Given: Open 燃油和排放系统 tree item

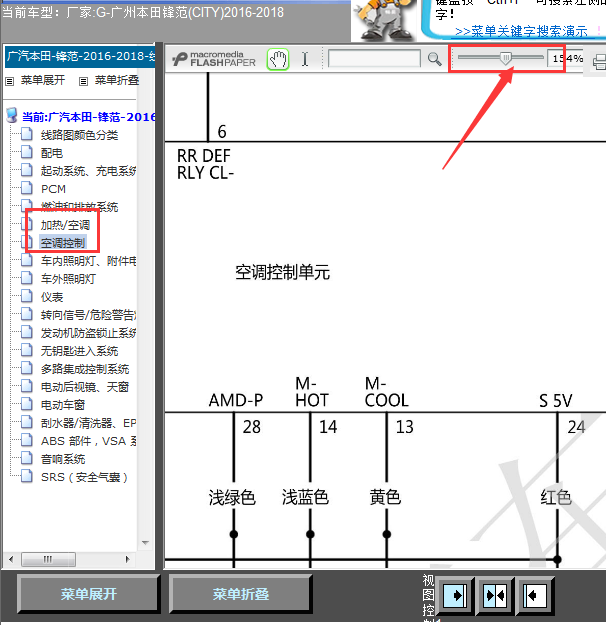Looking at the screenshot, I should click(x=79, y=207).
